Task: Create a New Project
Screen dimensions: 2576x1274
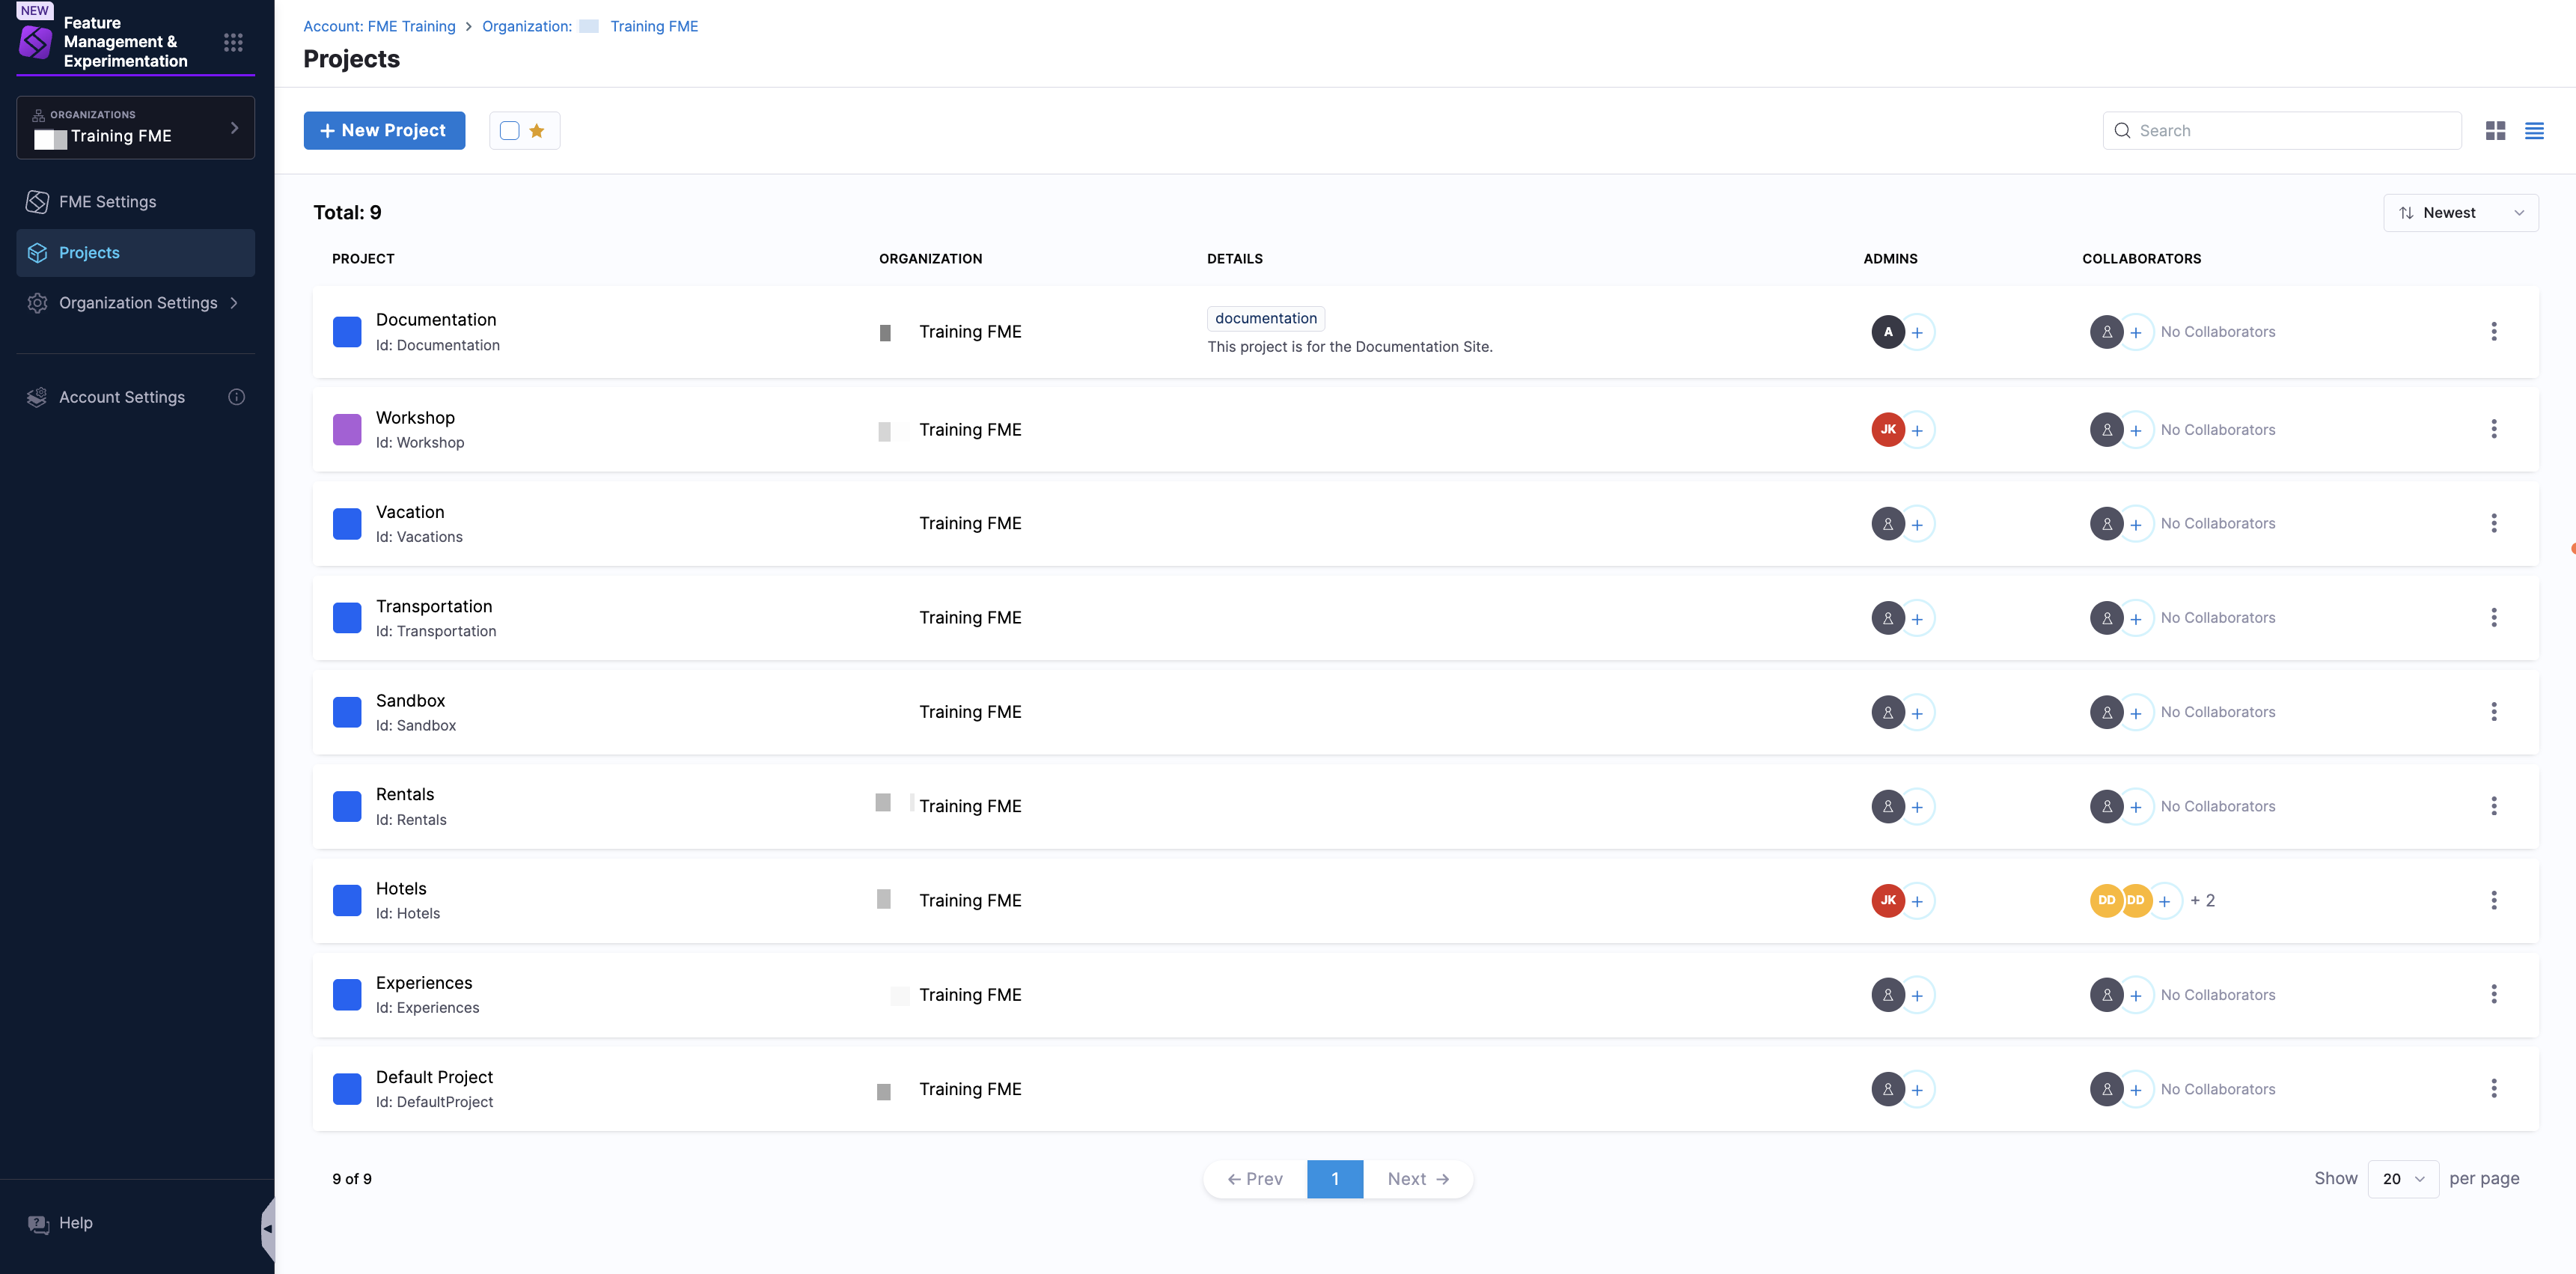Action: click(x=384, y=130)
